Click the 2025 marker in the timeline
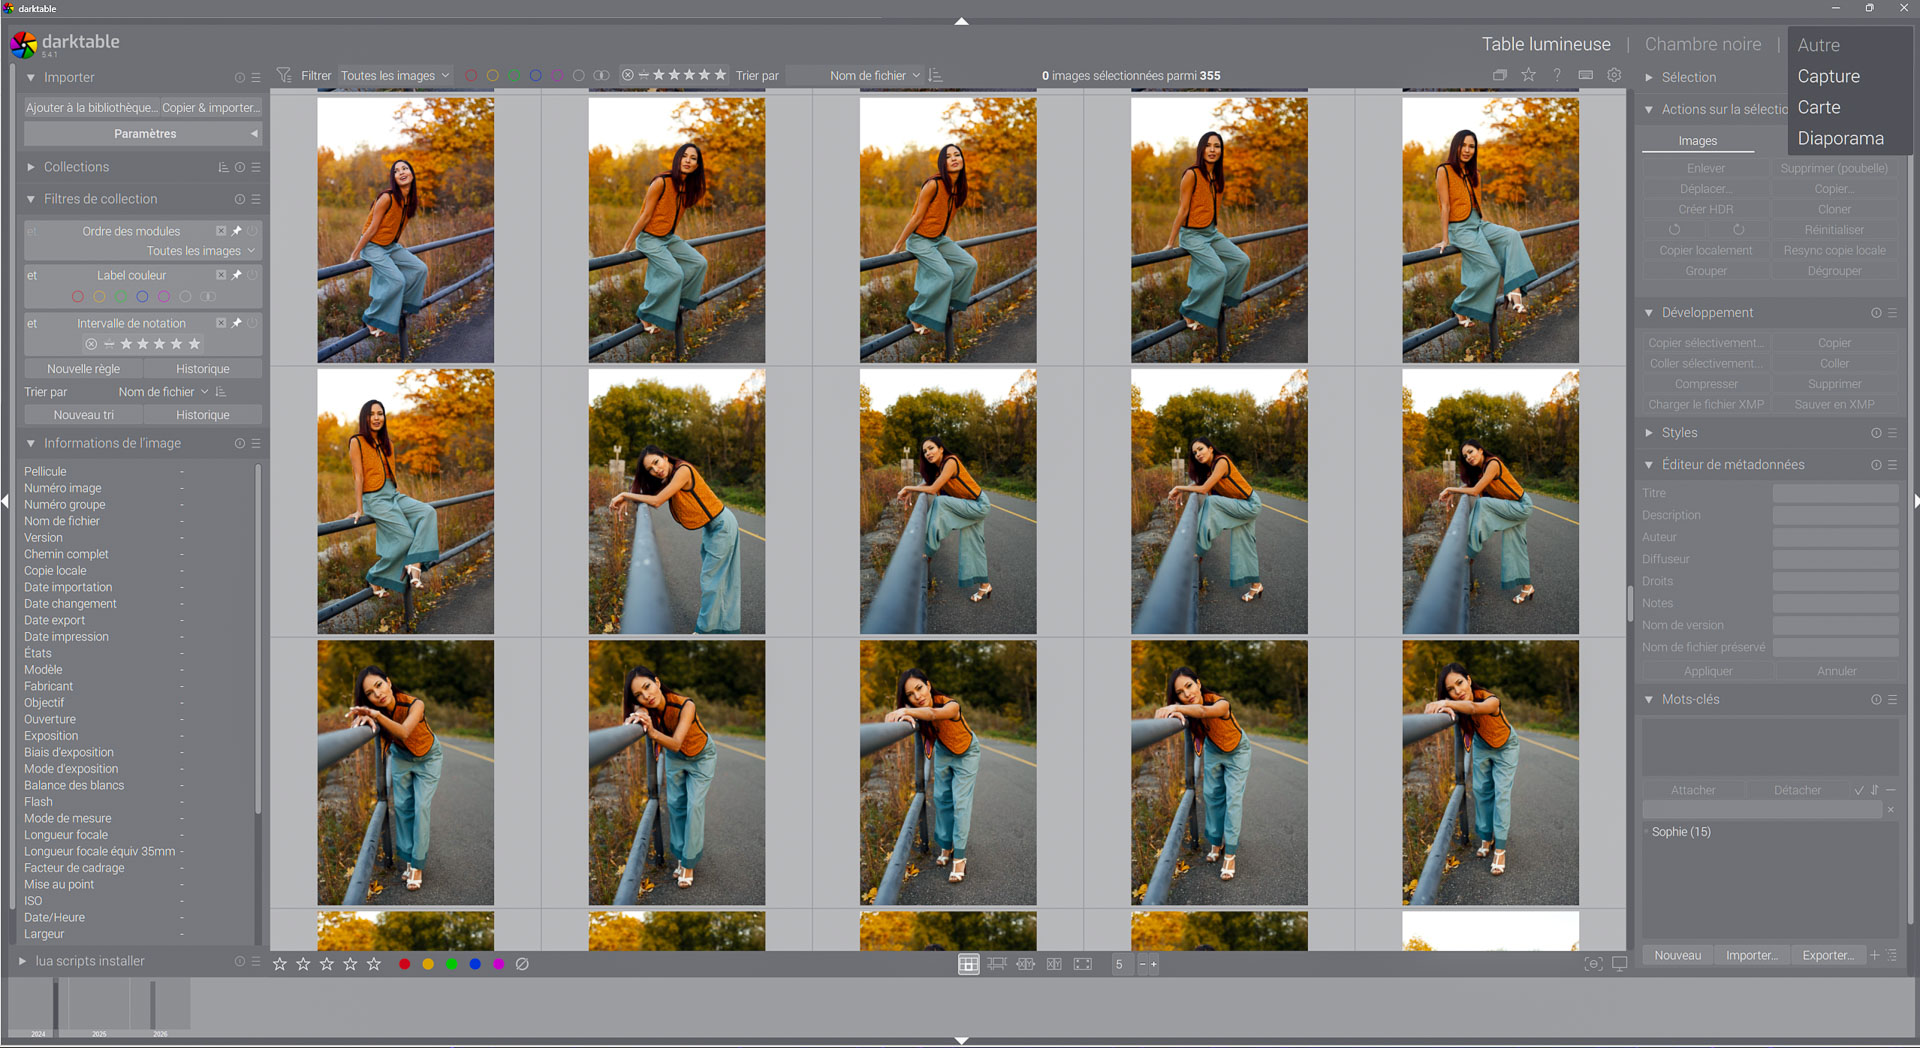The image size is (1920, 1048). point(99,1034)
